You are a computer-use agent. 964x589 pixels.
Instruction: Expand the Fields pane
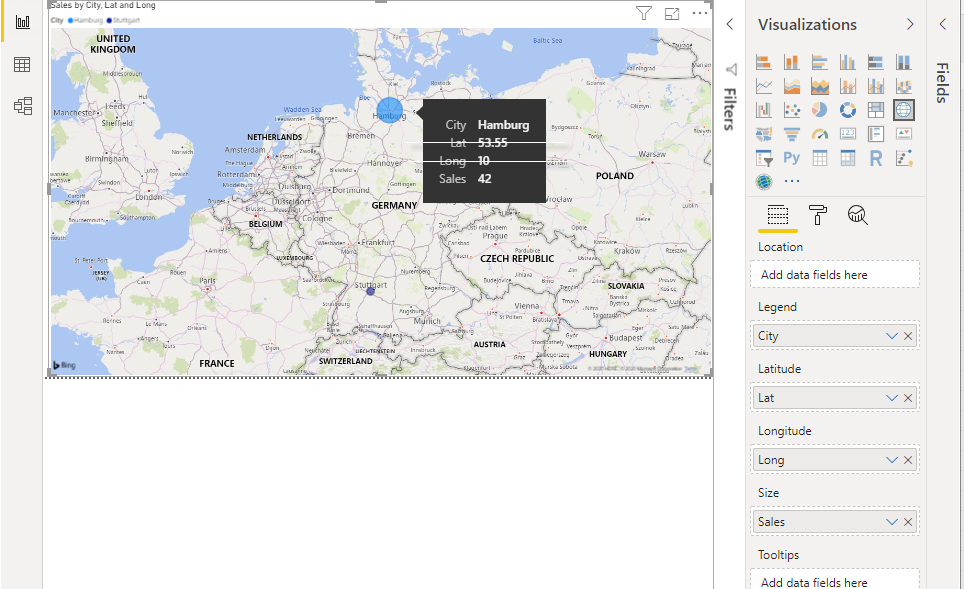942,24
